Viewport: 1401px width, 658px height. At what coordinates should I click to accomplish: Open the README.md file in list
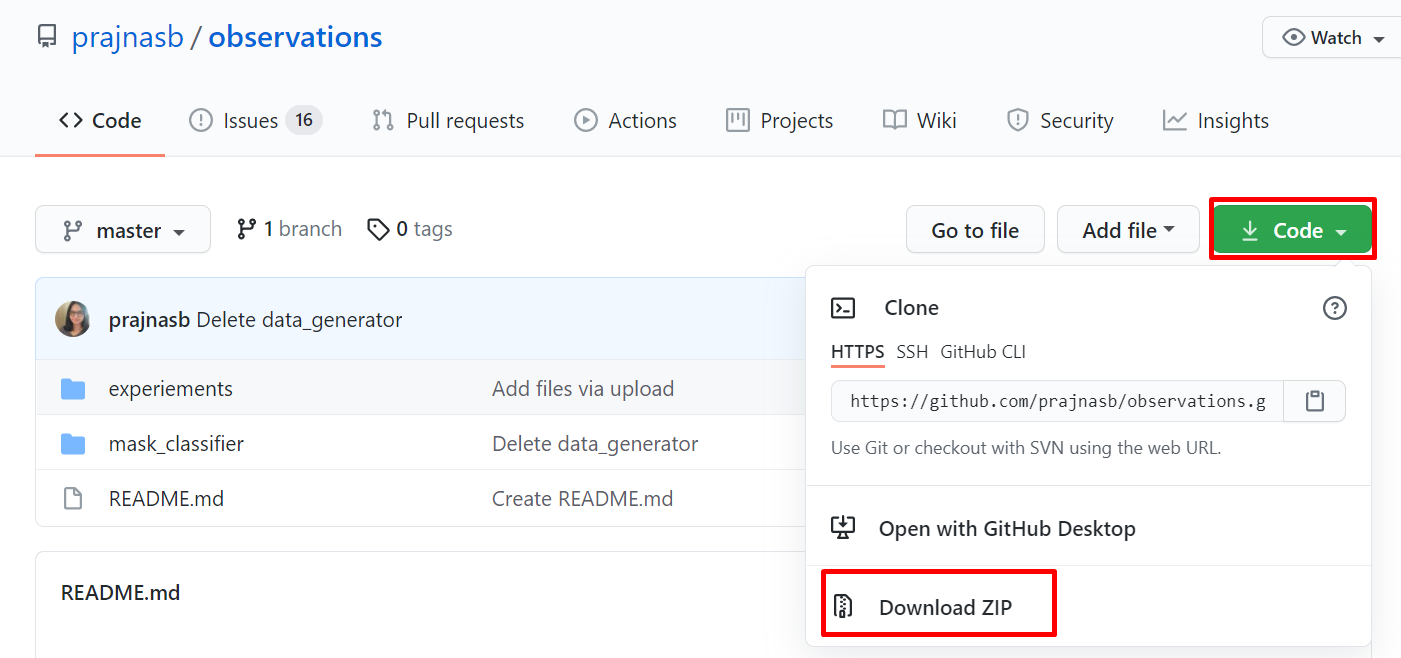coord(166,498)
